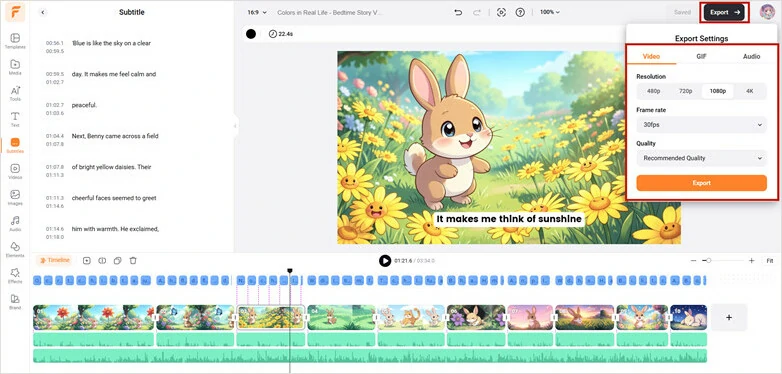
Task: Delete the selected clip with trash icon
Action: (133, 260)
